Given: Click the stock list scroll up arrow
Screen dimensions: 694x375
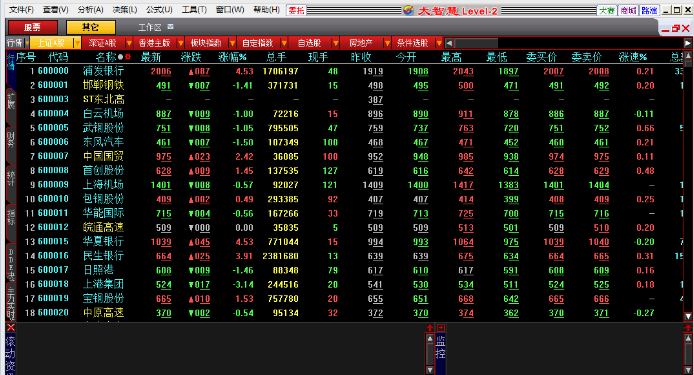Looking at the screenshot, I should click(x=688, y=56).
